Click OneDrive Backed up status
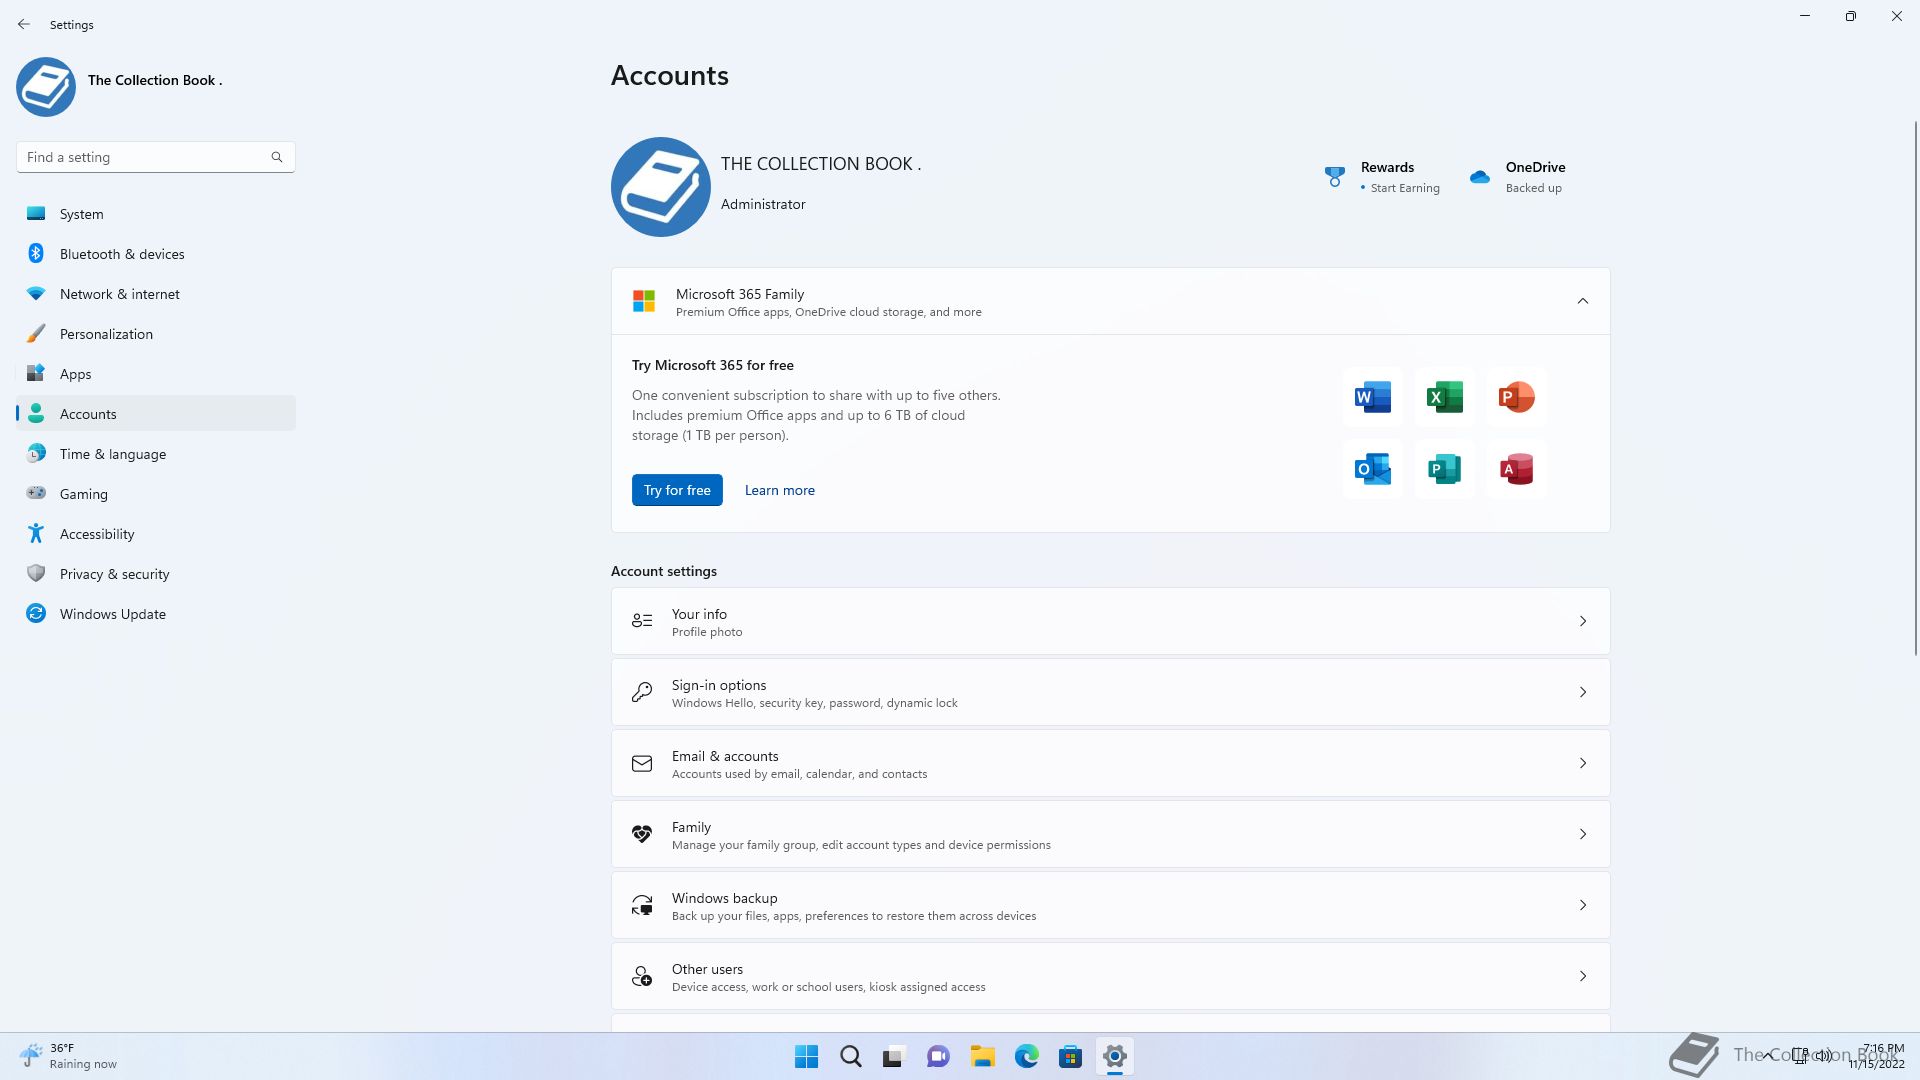 (1534, 188)
